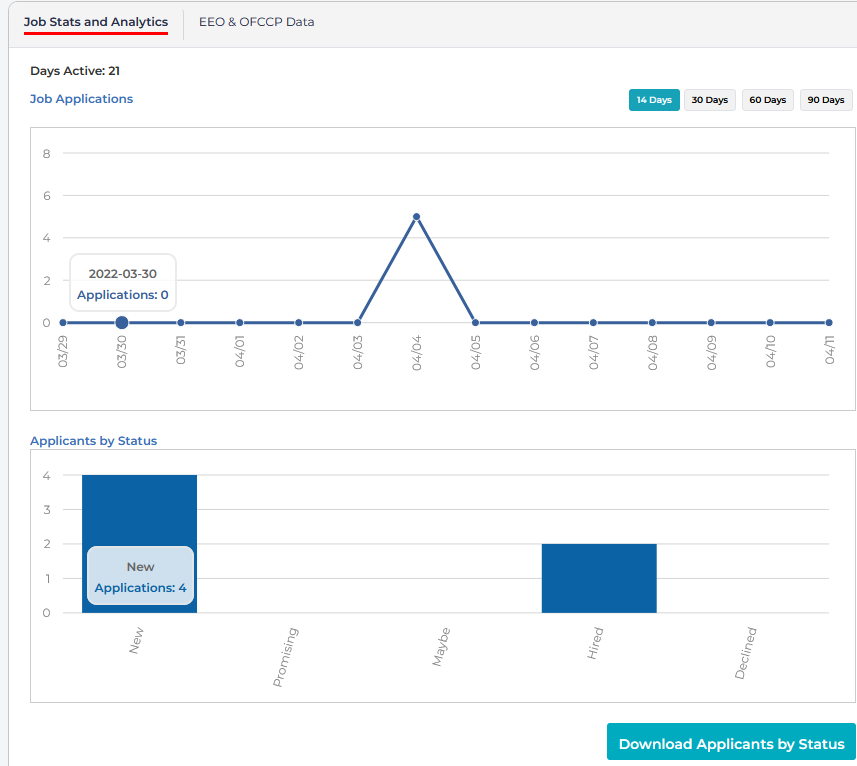This screenshot has height=766, width=857.
Task: Click the 04/08 data point
Action: coord(652,323)
